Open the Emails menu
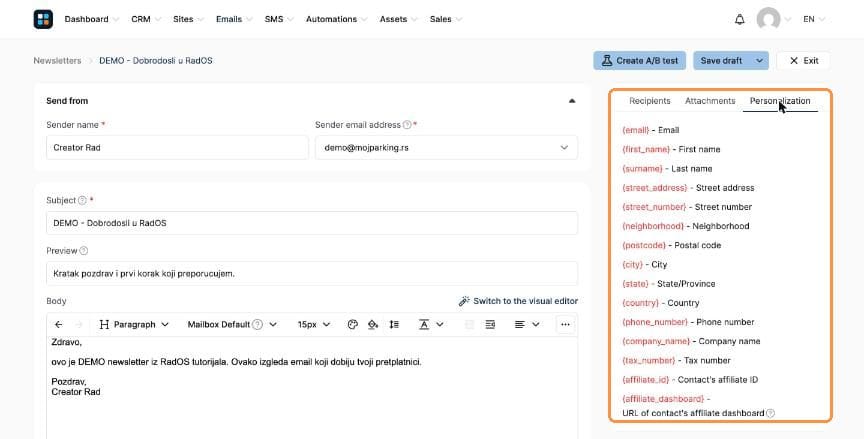Viewport: 864px width, 439px height. point(234,19)
